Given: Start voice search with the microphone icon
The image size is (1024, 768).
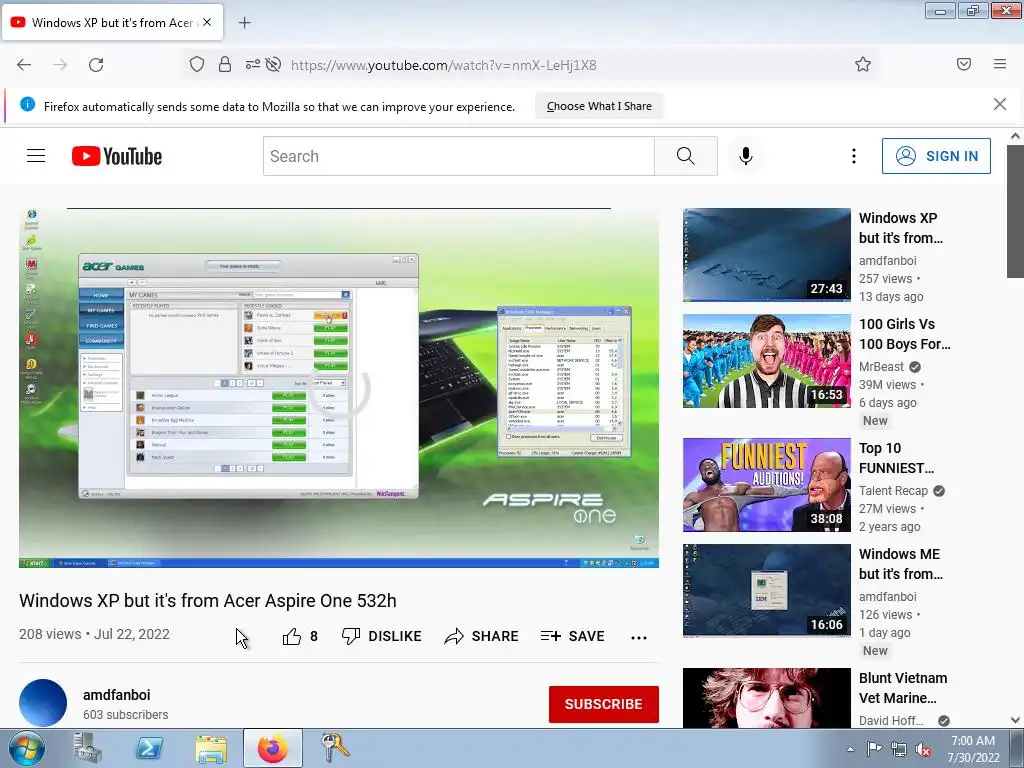Looking at the screenshot, I should (746, 156).
